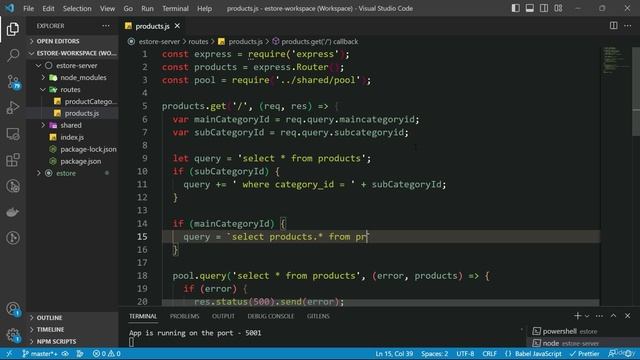The width and height of the screenshot is (640, 360).
Task: Maximize the panel with up chevron
Action: (613, 316)
